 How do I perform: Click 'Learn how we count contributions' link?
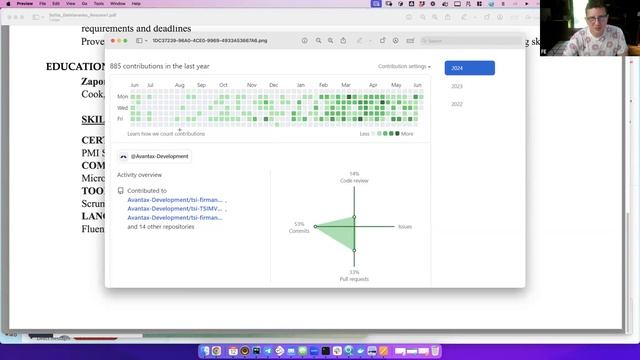pyautogui.click(x=166, y=134)
